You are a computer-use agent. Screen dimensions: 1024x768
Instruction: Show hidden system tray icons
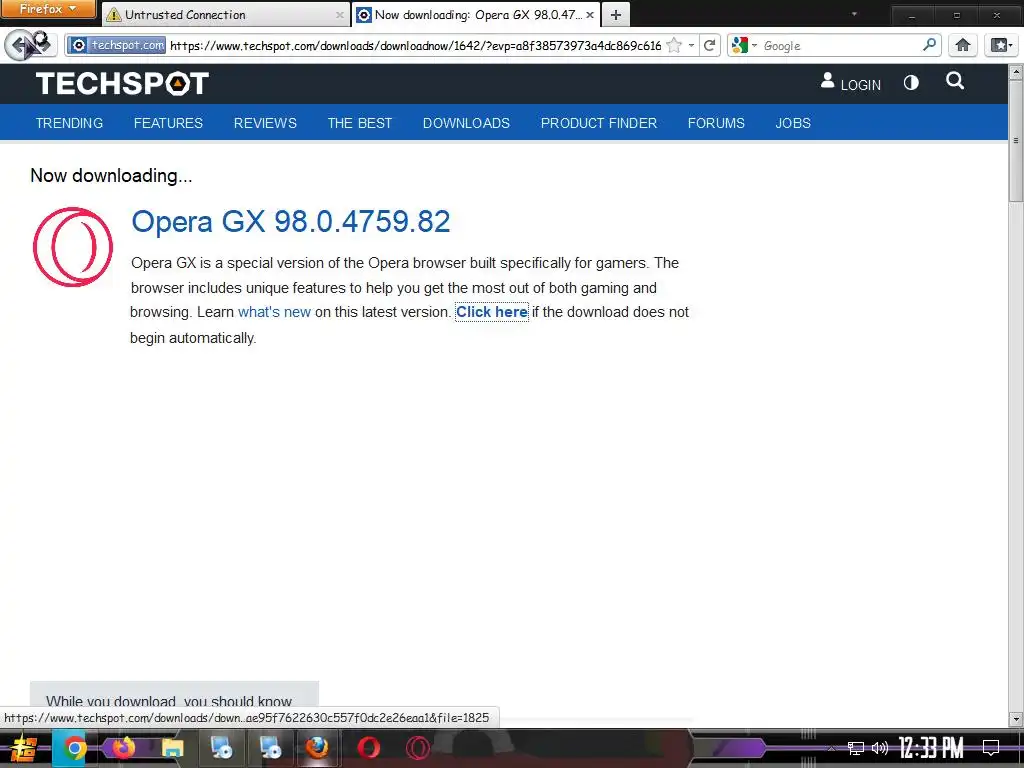(x=831, y=748)
